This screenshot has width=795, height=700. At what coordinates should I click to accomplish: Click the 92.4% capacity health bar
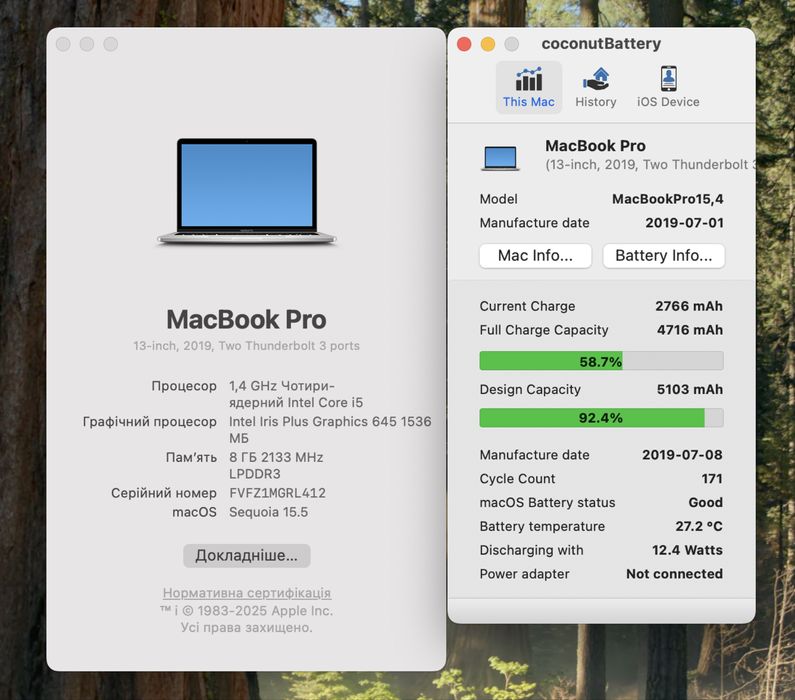[601, 418]
